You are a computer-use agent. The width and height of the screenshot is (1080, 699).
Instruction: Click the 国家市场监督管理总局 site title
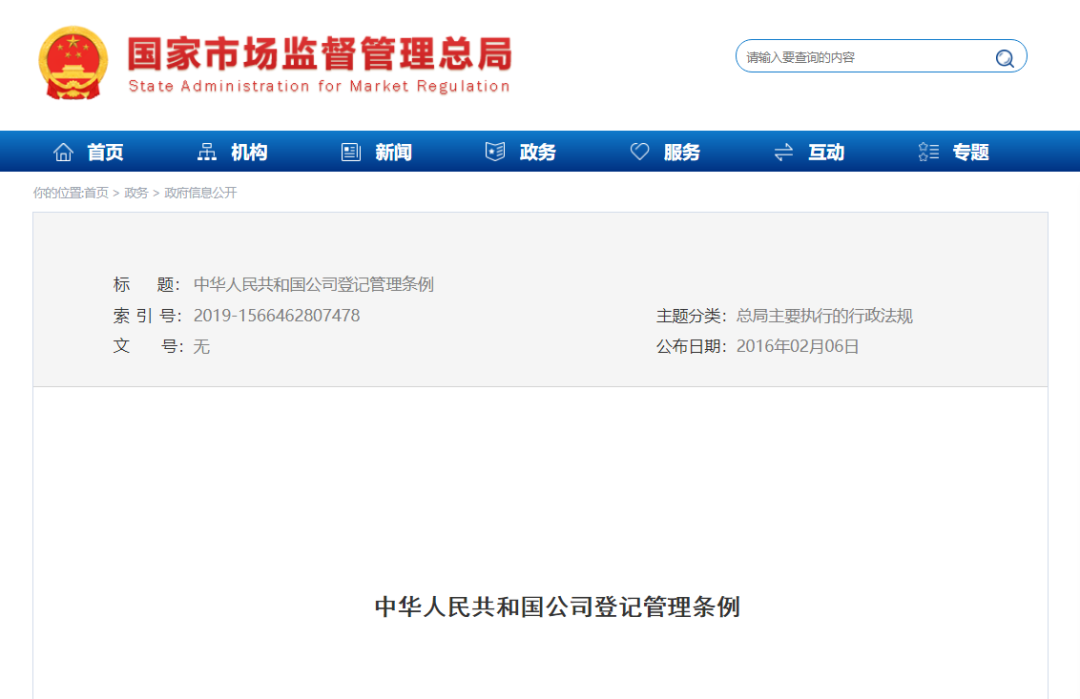[x=320, y=54]
